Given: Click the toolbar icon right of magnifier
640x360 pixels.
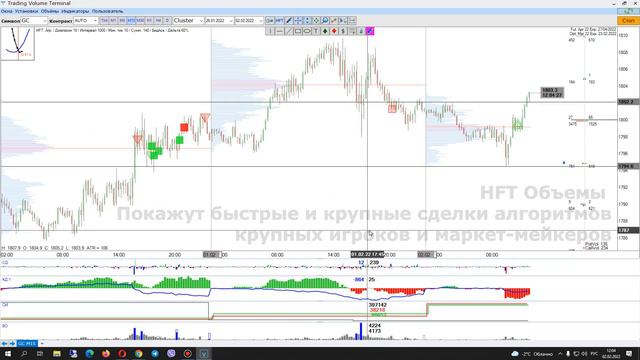Looking at the screenshot, I should [x=334, y=20].
